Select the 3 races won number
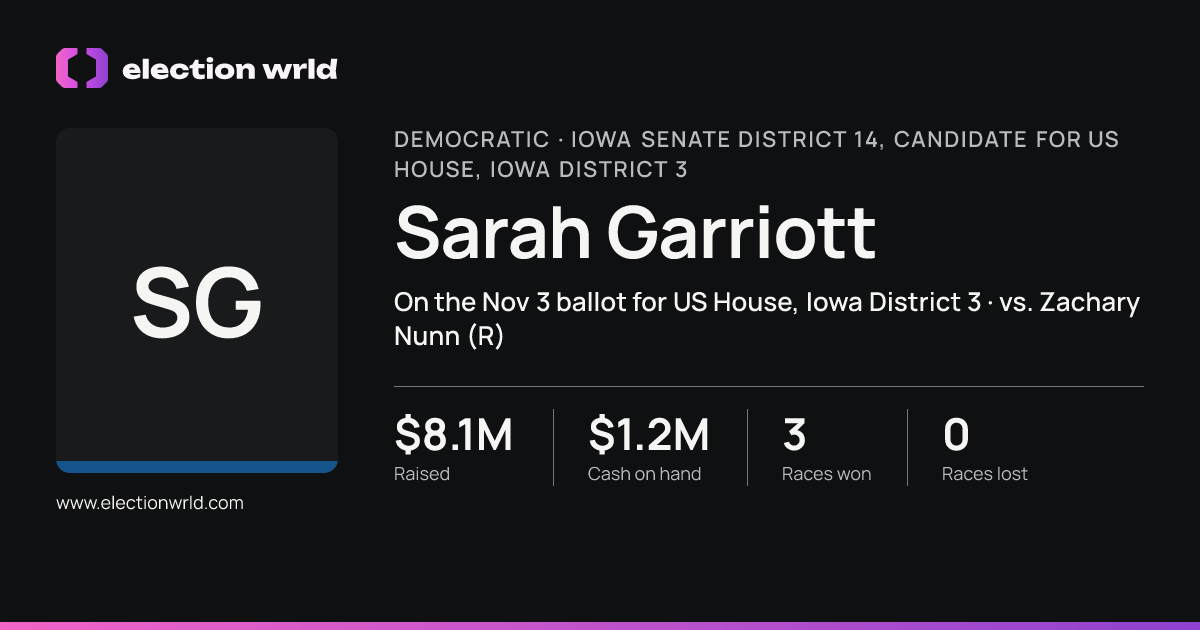The image size is (1200, 630). tap(794, 435)
